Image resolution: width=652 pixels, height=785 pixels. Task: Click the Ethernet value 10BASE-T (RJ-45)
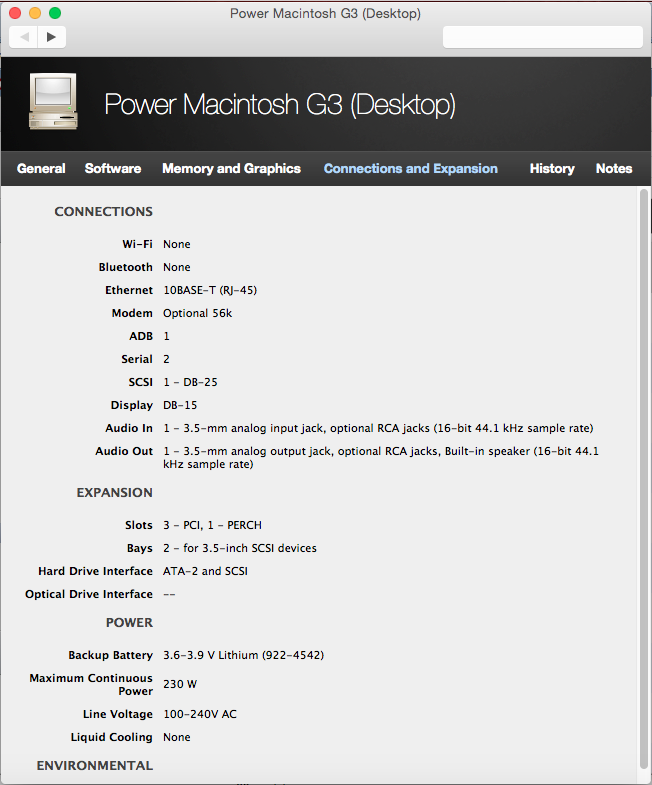(210, 290)
